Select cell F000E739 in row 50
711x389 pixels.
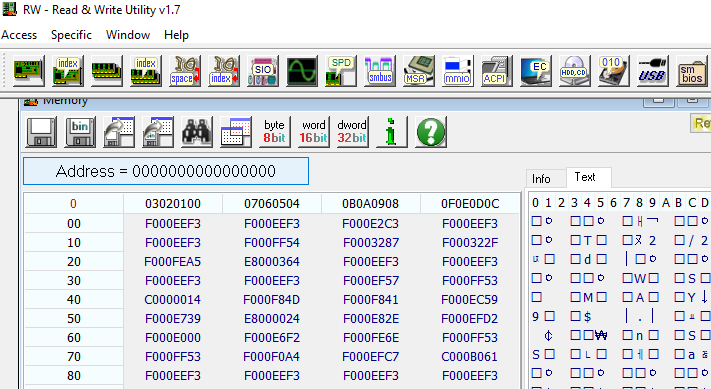coord(173,319)
